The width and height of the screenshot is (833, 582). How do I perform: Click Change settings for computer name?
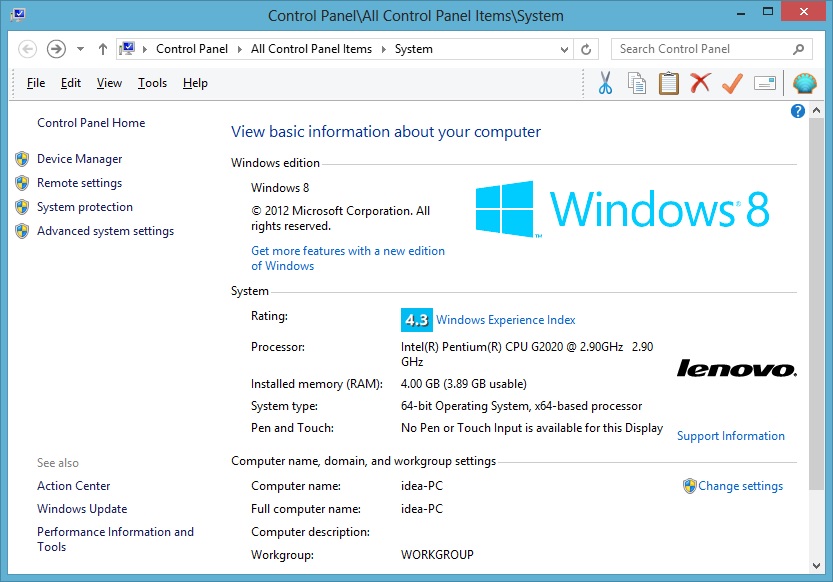(740, 486)
